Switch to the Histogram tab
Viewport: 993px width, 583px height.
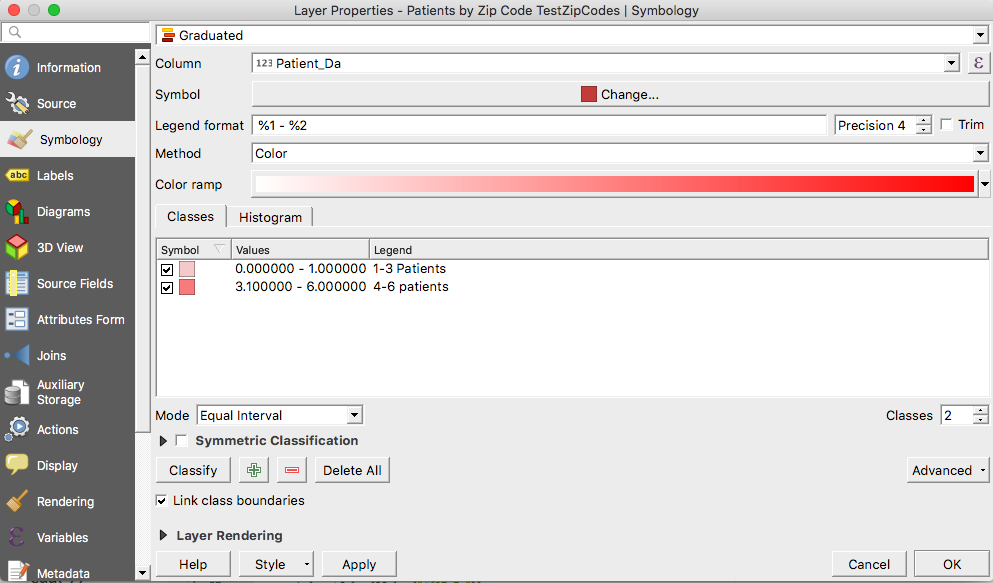coord(270,216)
